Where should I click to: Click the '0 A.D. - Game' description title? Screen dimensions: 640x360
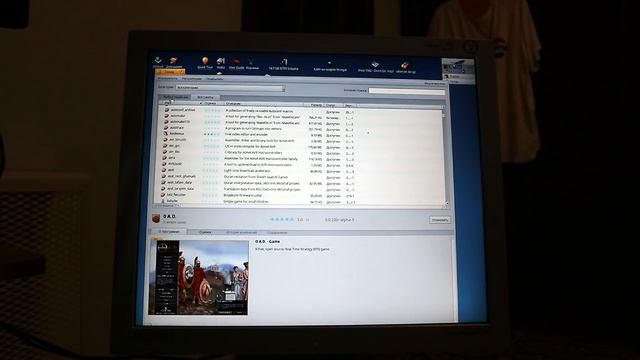tap(267, 242)
